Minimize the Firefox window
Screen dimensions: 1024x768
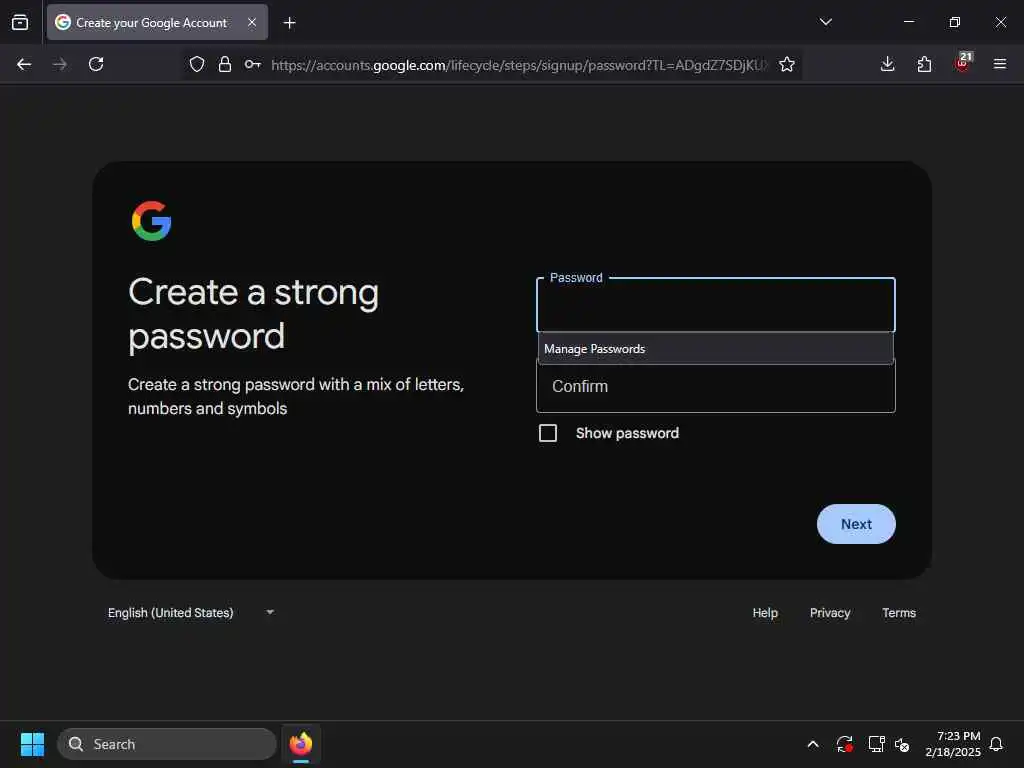pyautogui.click(x=908, y=22)
